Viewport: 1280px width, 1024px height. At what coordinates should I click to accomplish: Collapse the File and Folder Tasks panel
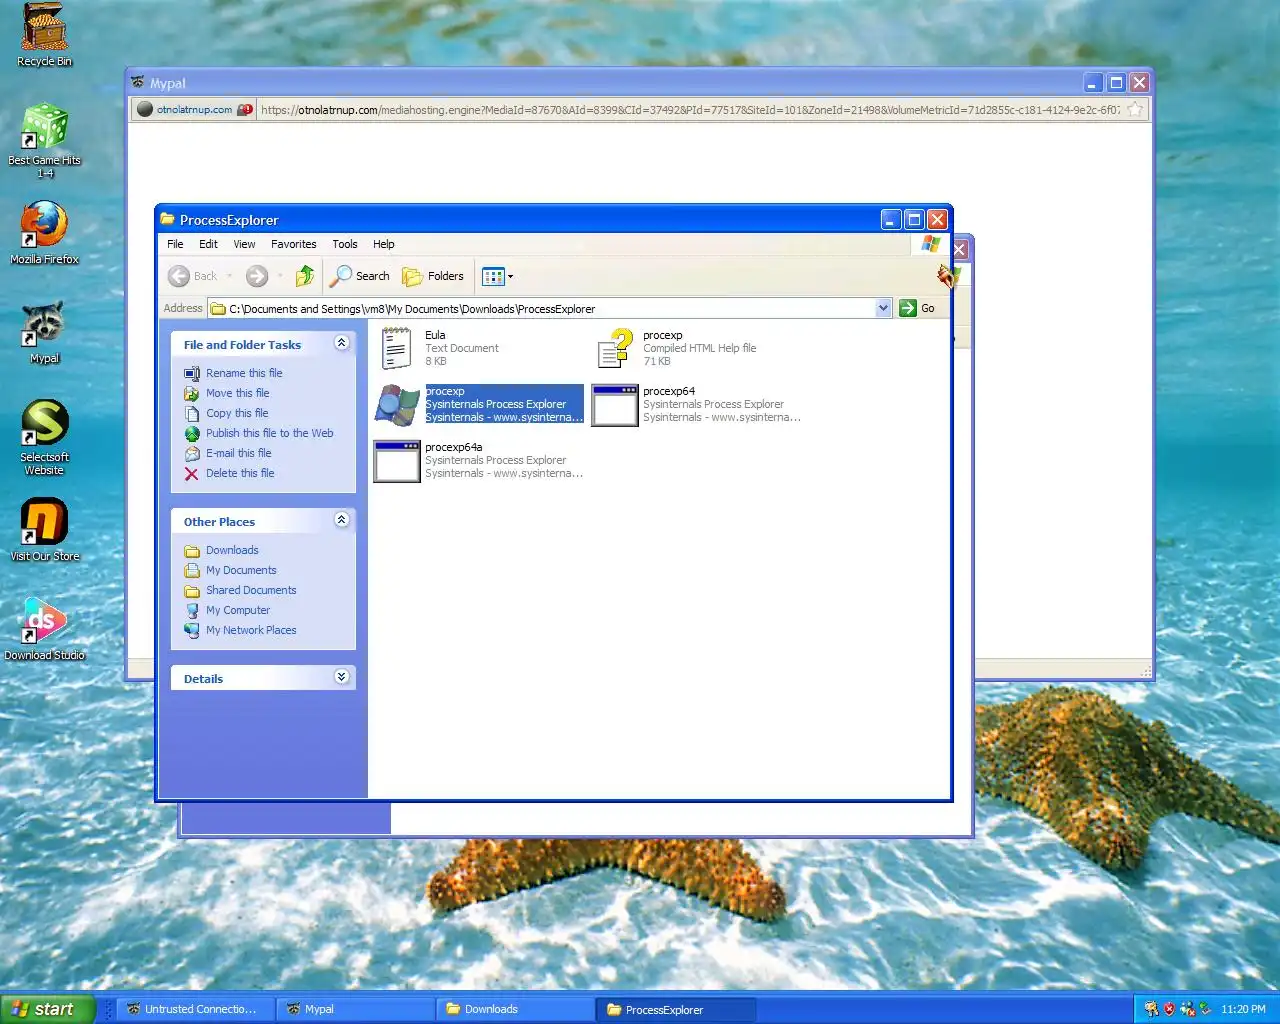341,343
